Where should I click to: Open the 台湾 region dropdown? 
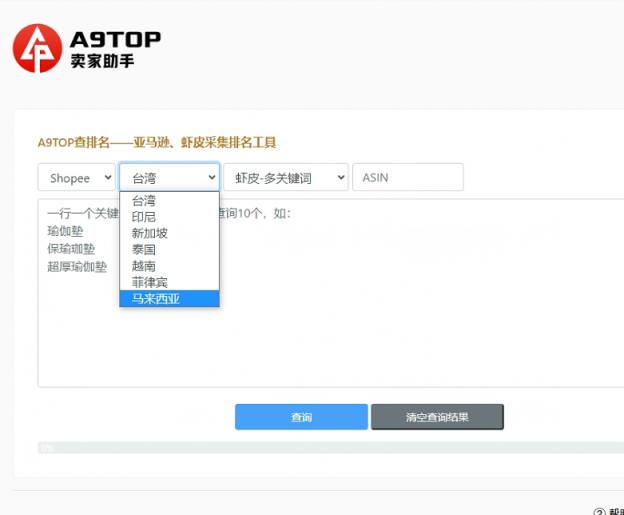click(170, 178)
